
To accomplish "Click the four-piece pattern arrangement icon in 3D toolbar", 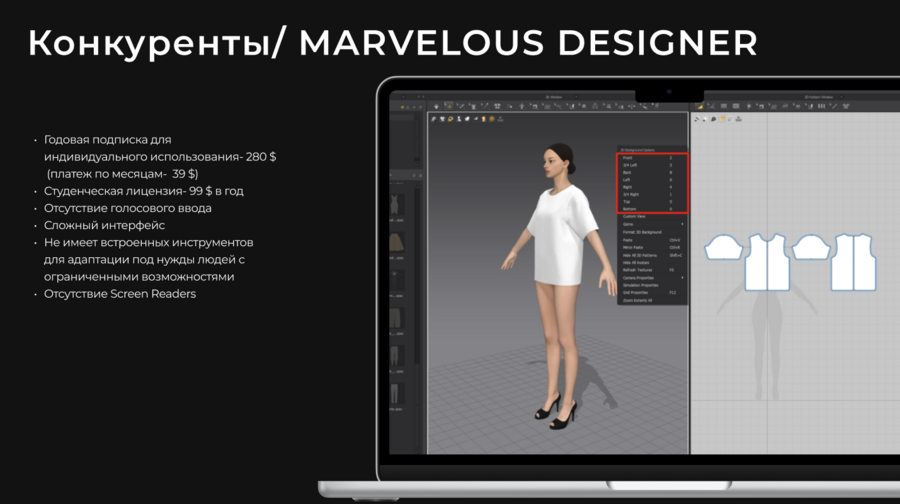I will (x=498, y=106).
